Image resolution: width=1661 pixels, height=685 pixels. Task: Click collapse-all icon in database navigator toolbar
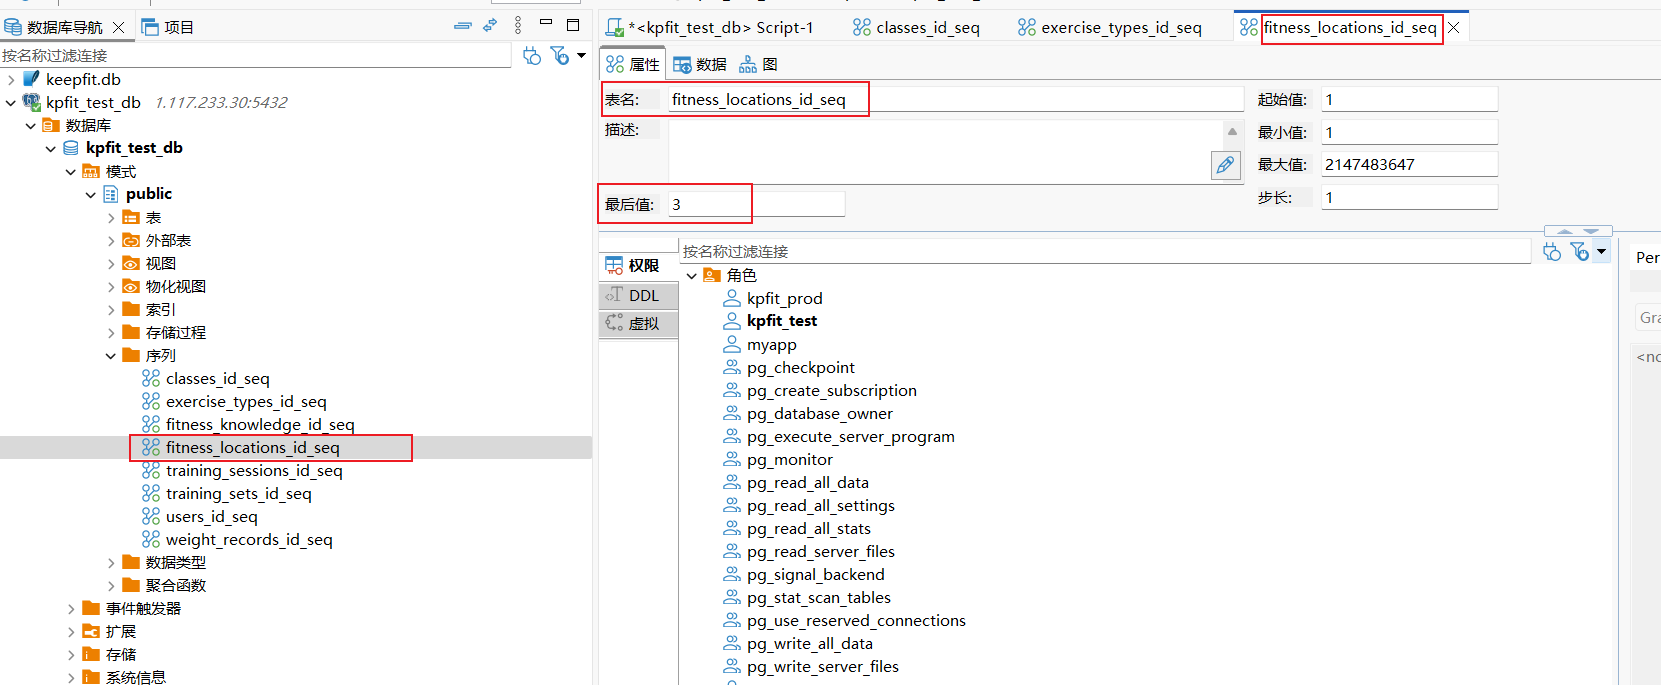463,26
